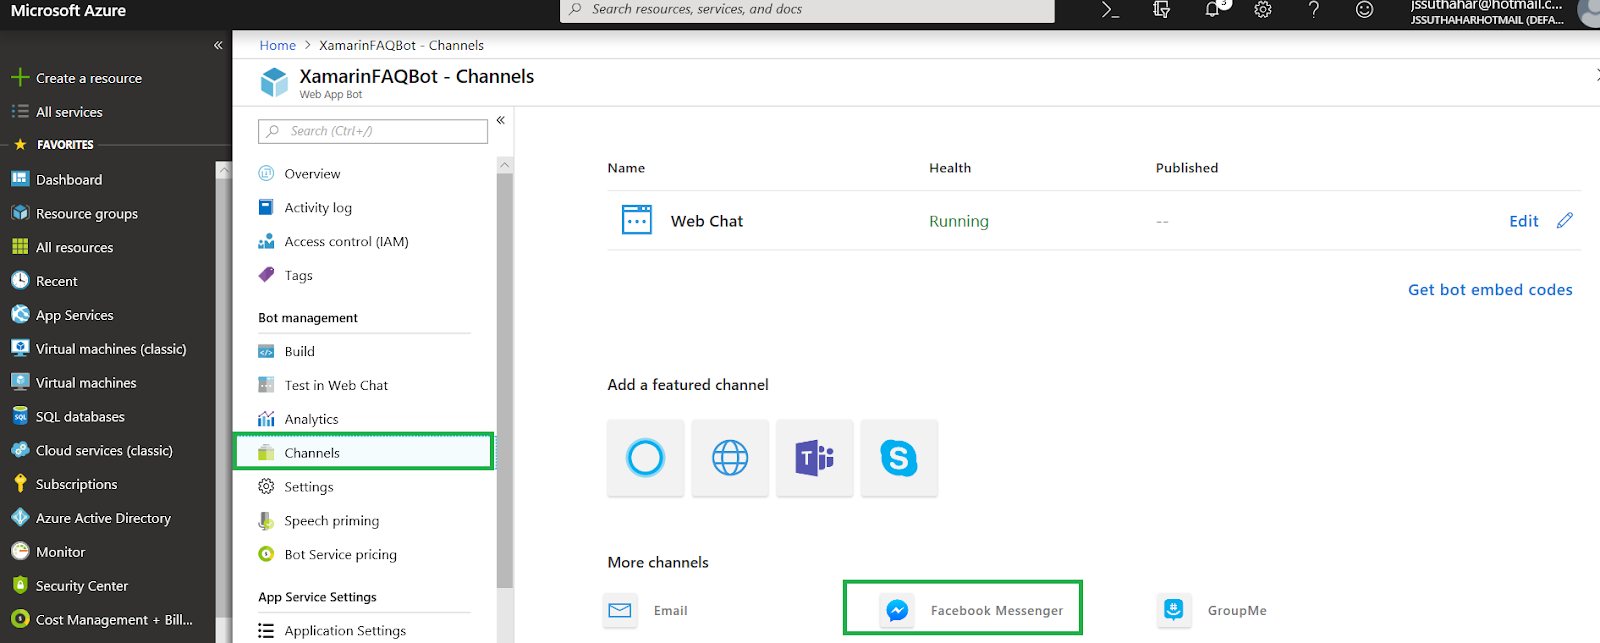
Task: Select the GroupMe channel icon
Action: (1174, 610)
